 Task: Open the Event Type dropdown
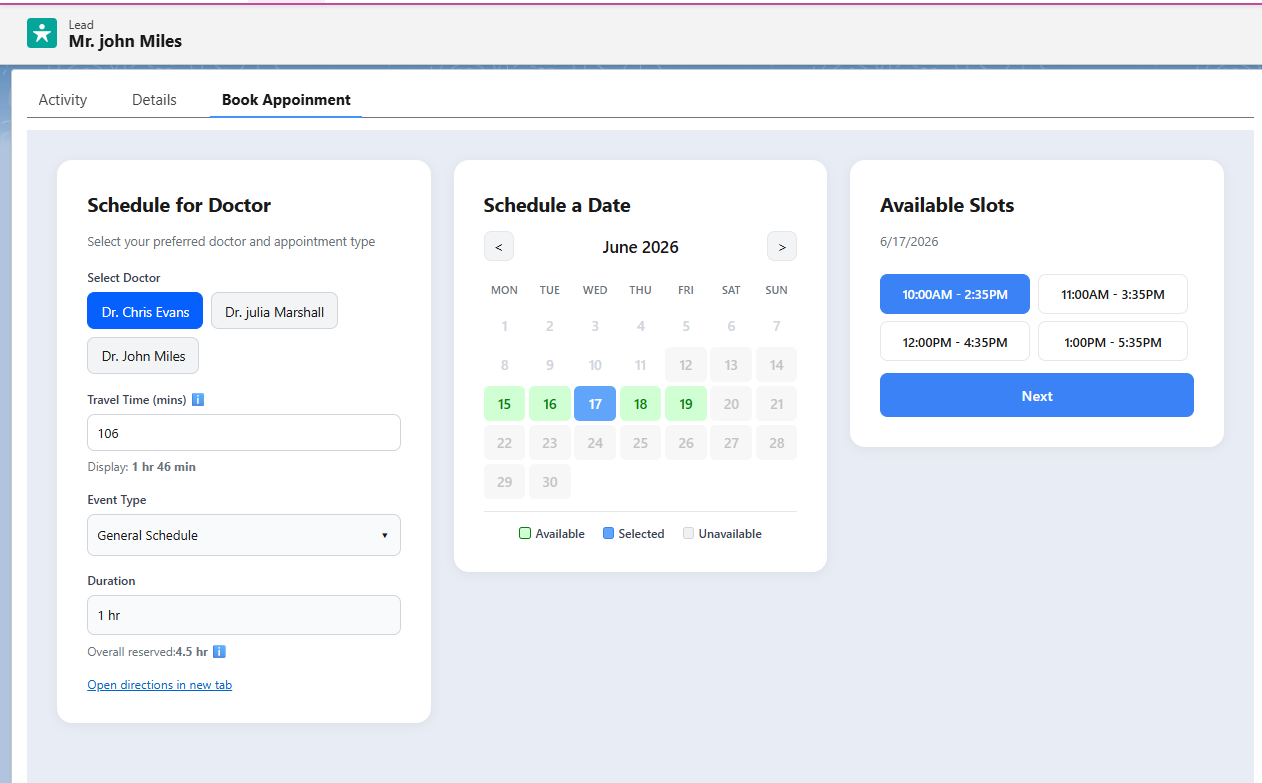pos(244,535)
